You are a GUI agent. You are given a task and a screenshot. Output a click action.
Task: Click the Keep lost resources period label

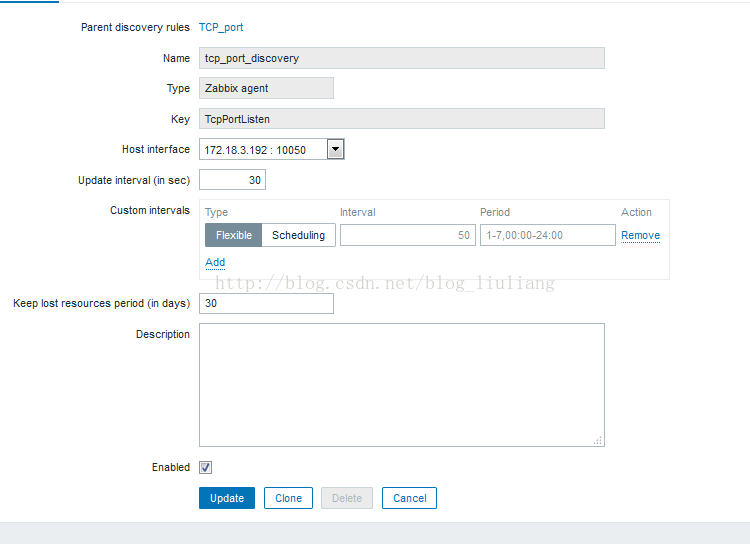click(101, 303)
